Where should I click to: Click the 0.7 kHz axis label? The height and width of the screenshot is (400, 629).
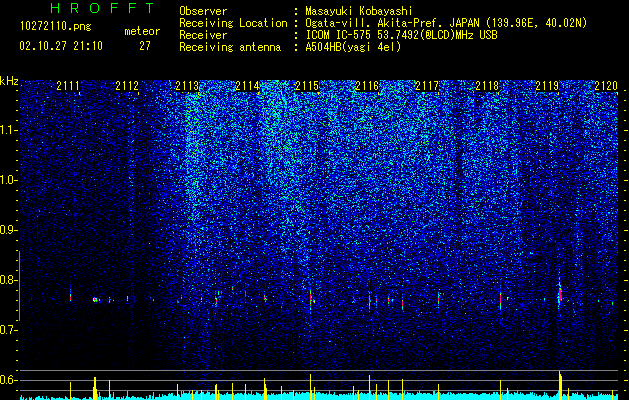click(x=9, y=330)
